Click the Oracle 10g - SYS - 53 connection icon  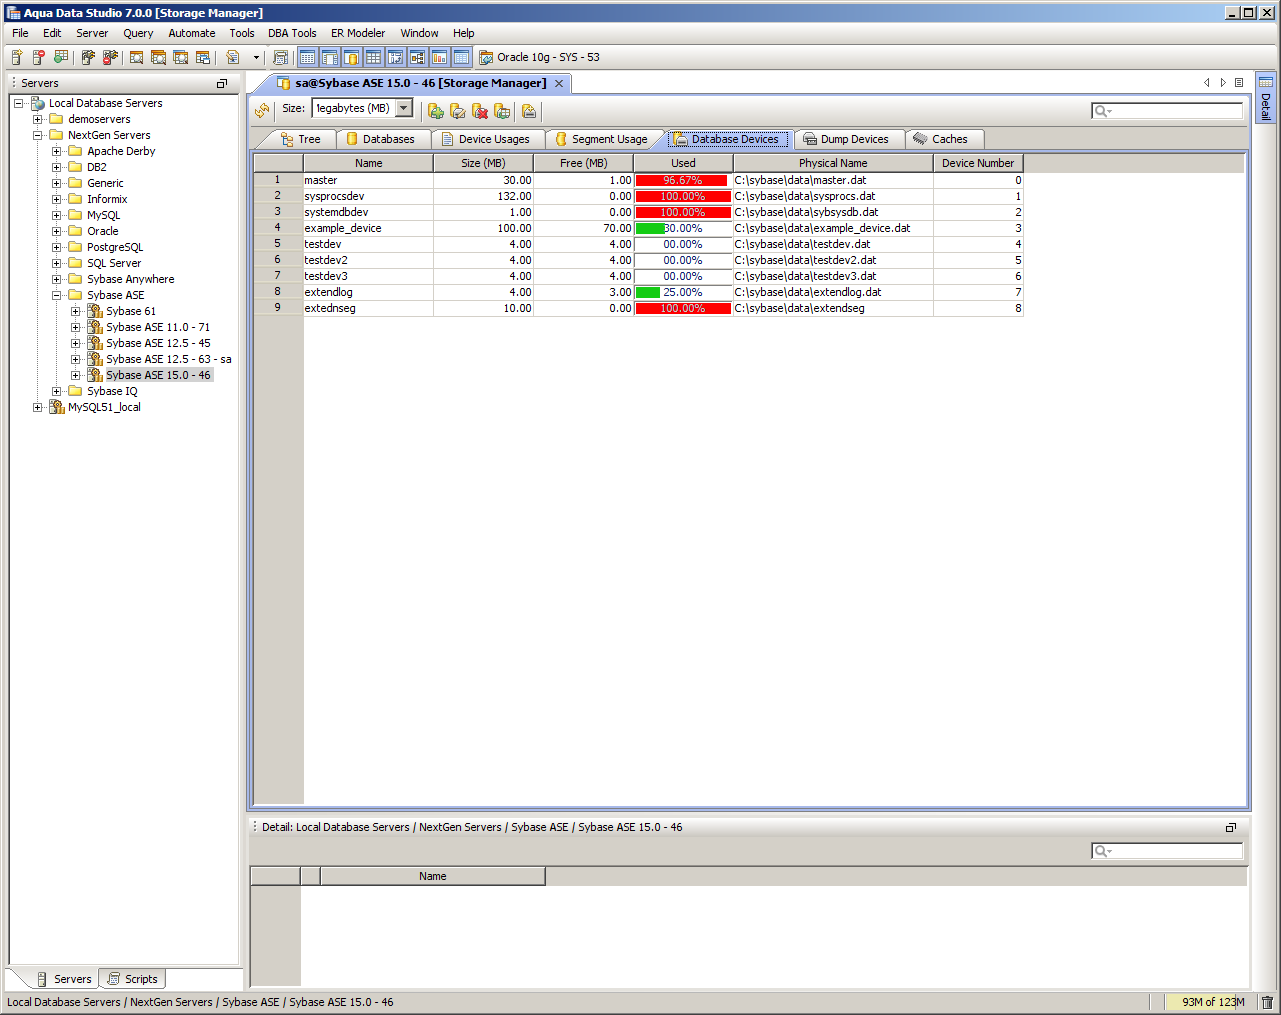pos(486,58)
